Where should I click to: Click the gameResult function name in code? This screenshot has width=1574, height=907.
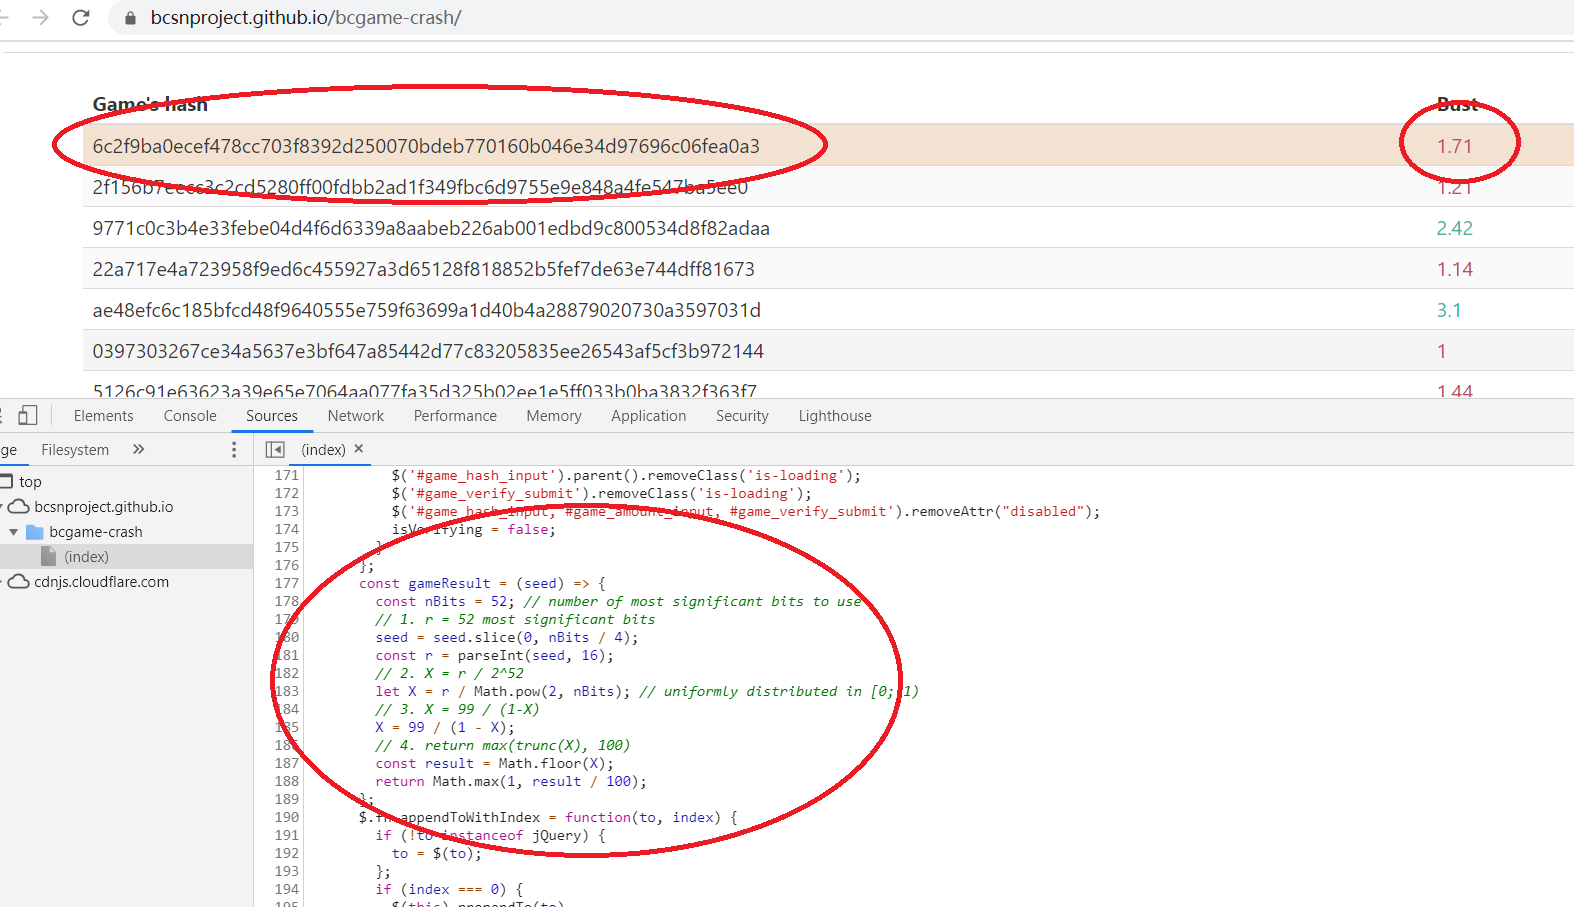[449, 583]
